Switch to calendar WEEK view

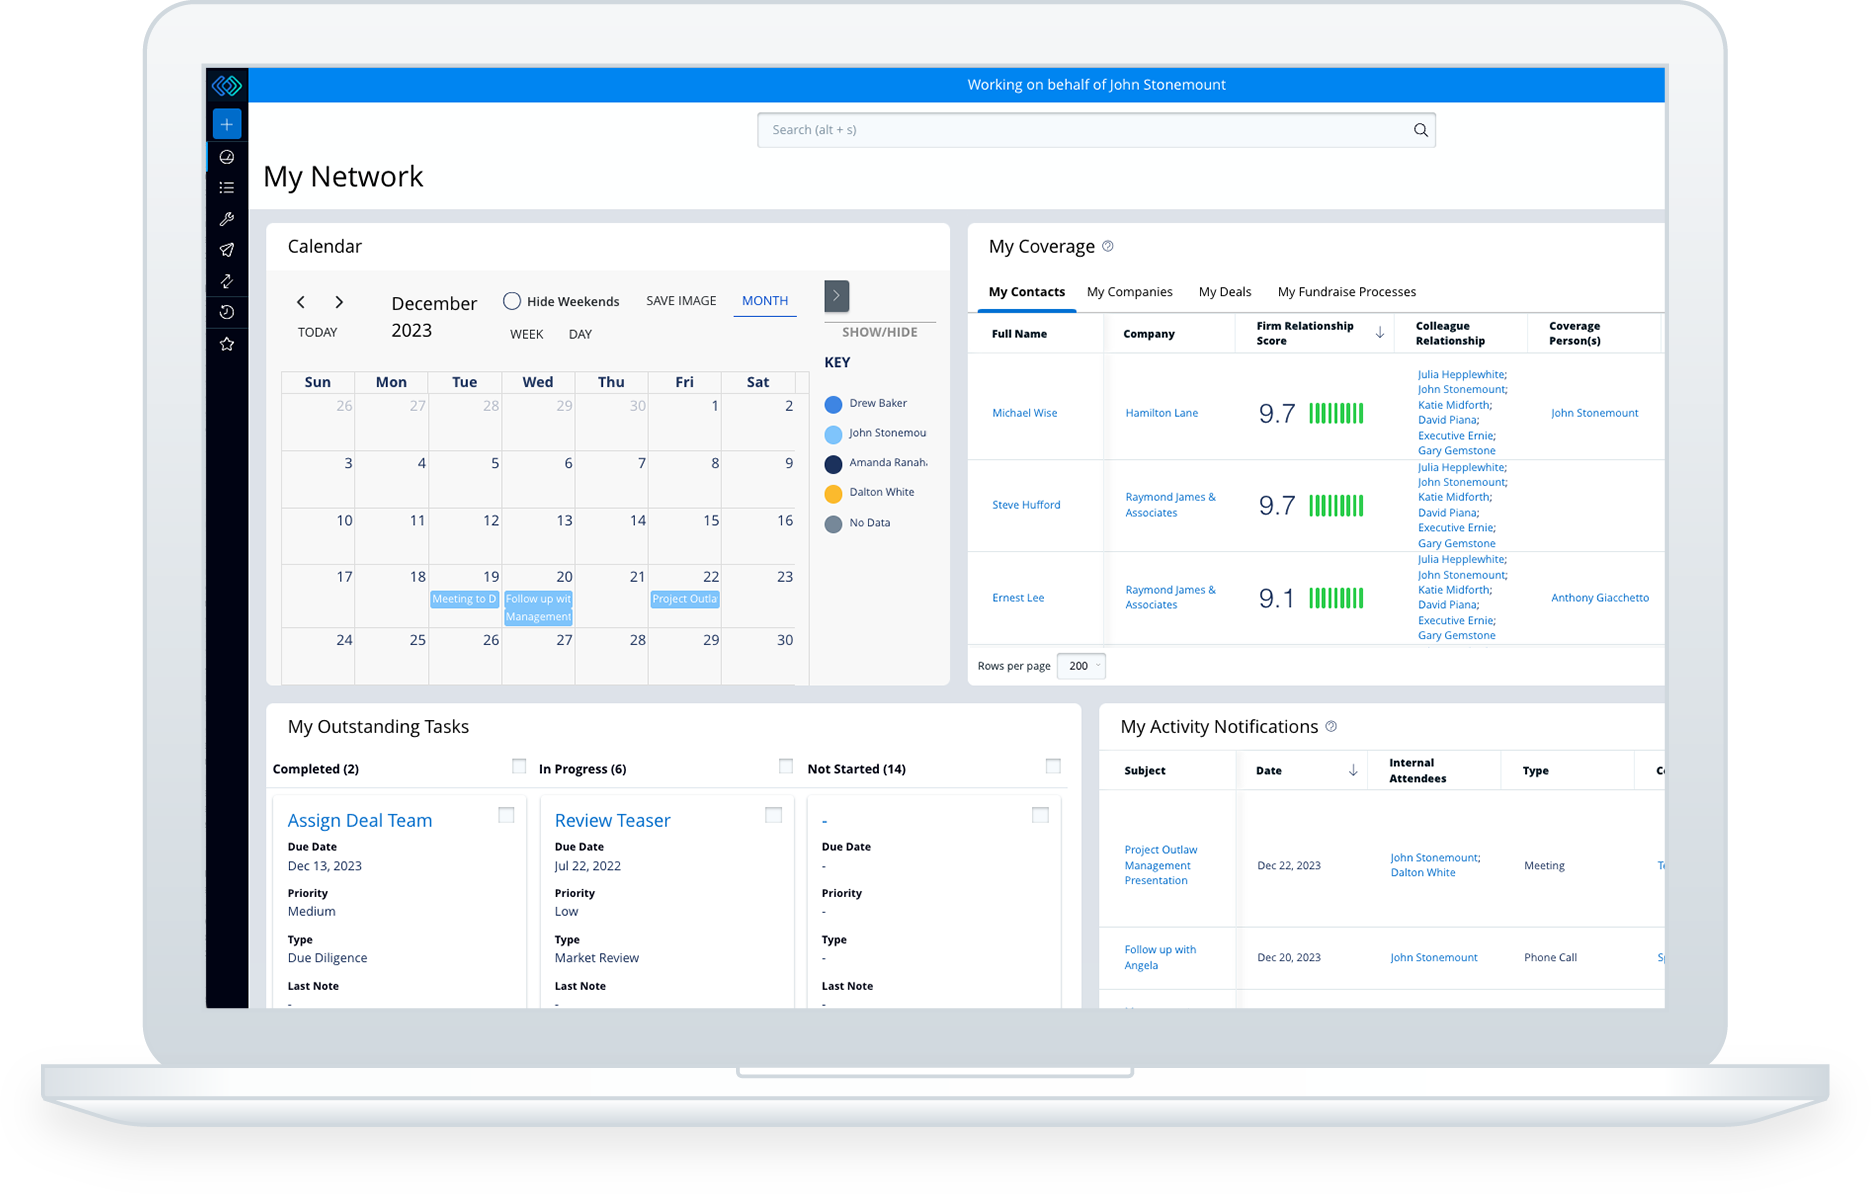pyautogui.click(x=527, y=334)
